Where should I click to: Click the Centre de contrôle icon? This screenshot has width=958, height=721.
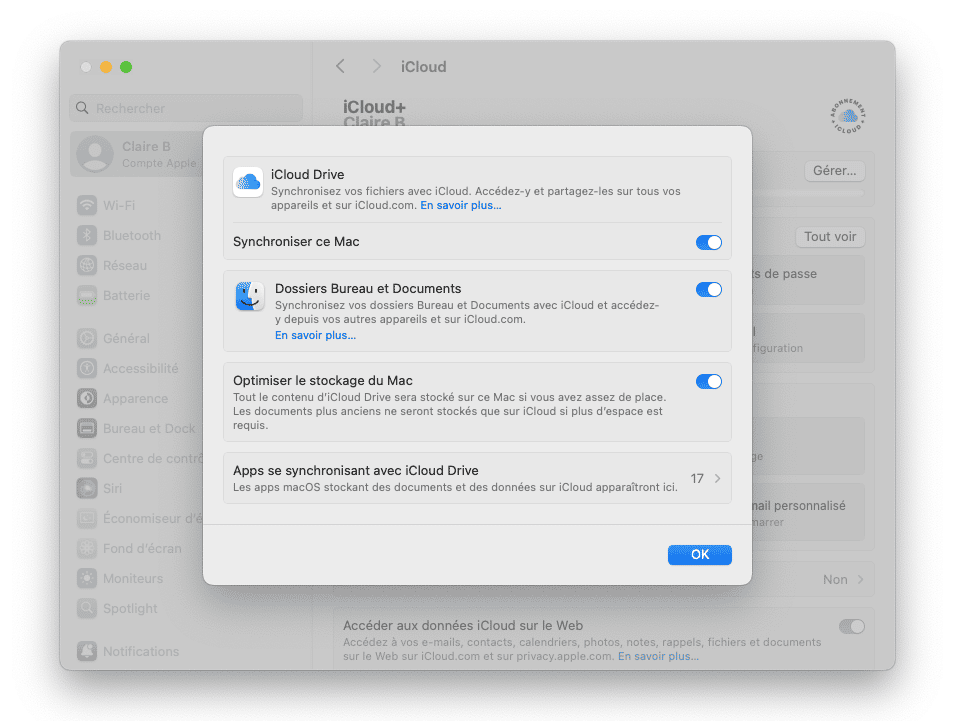tap(87, 458)
